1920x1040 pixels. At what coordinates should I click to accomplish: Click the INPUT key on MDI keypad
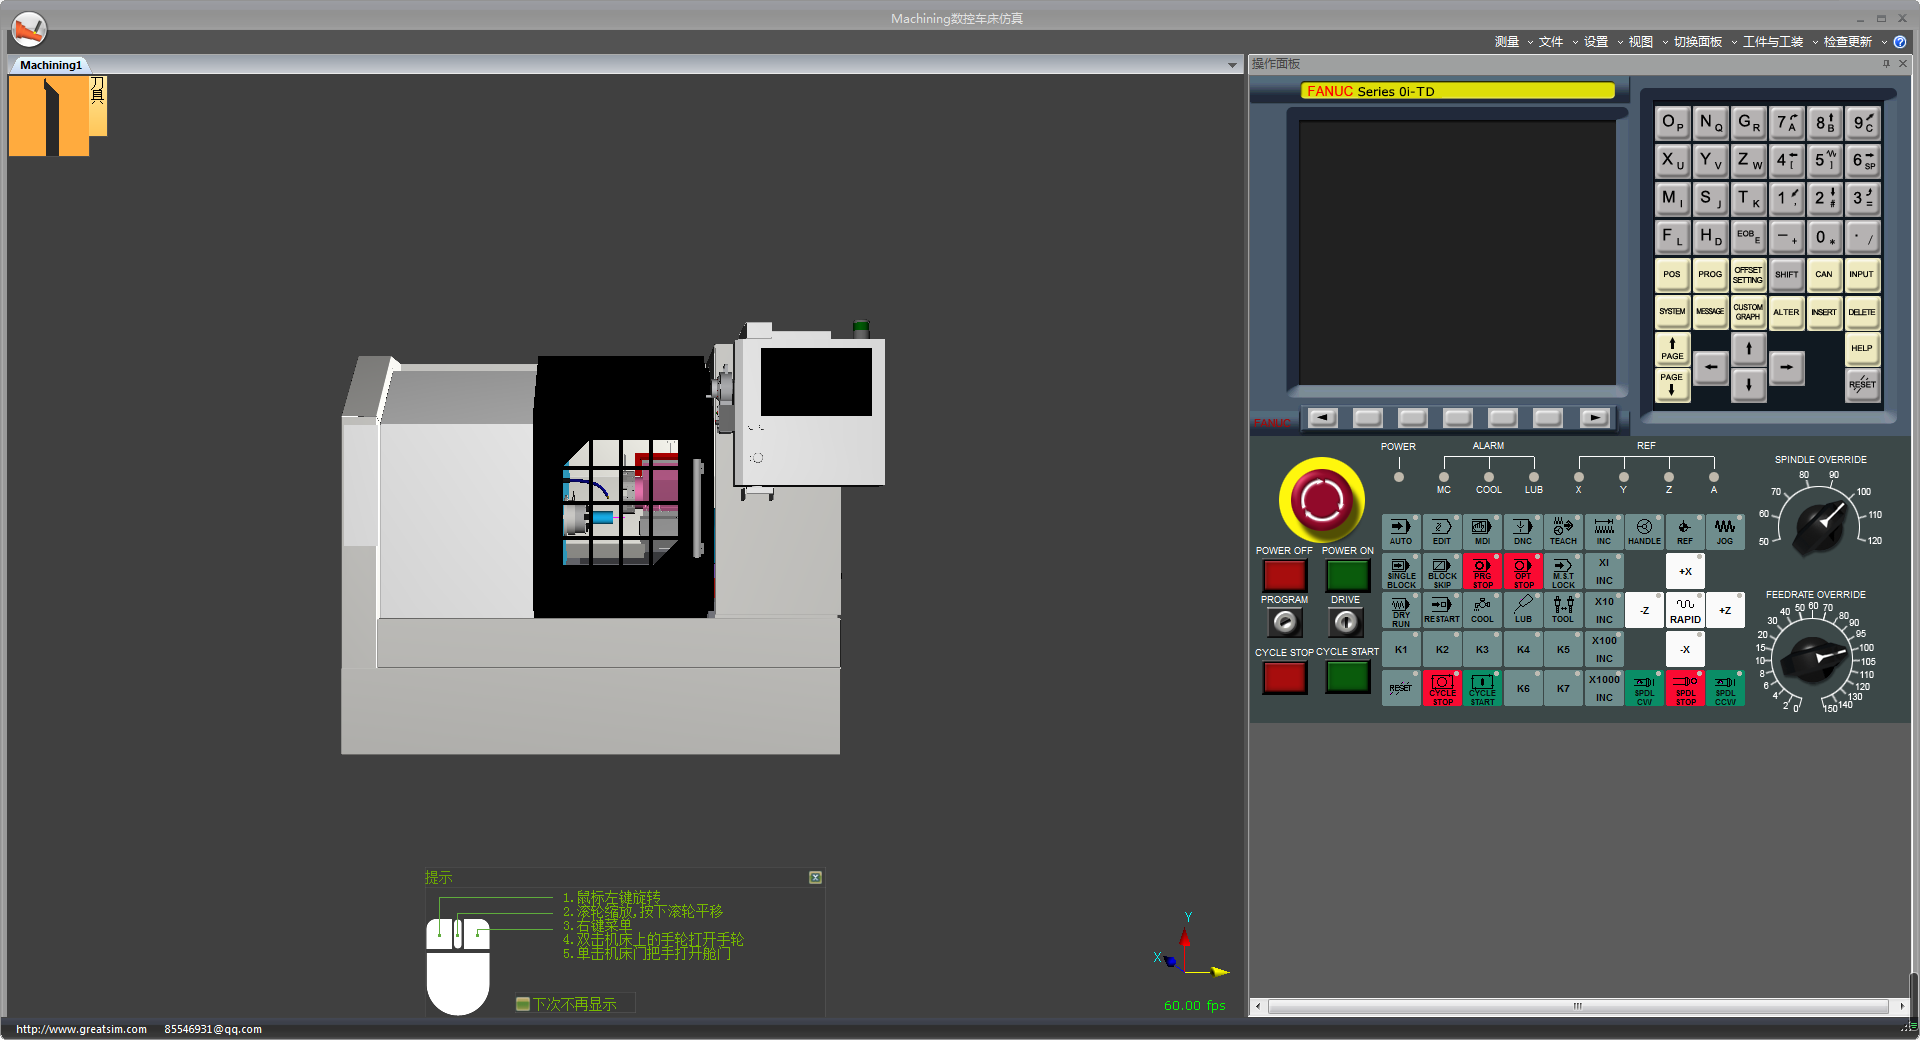tap(1862, 275)
